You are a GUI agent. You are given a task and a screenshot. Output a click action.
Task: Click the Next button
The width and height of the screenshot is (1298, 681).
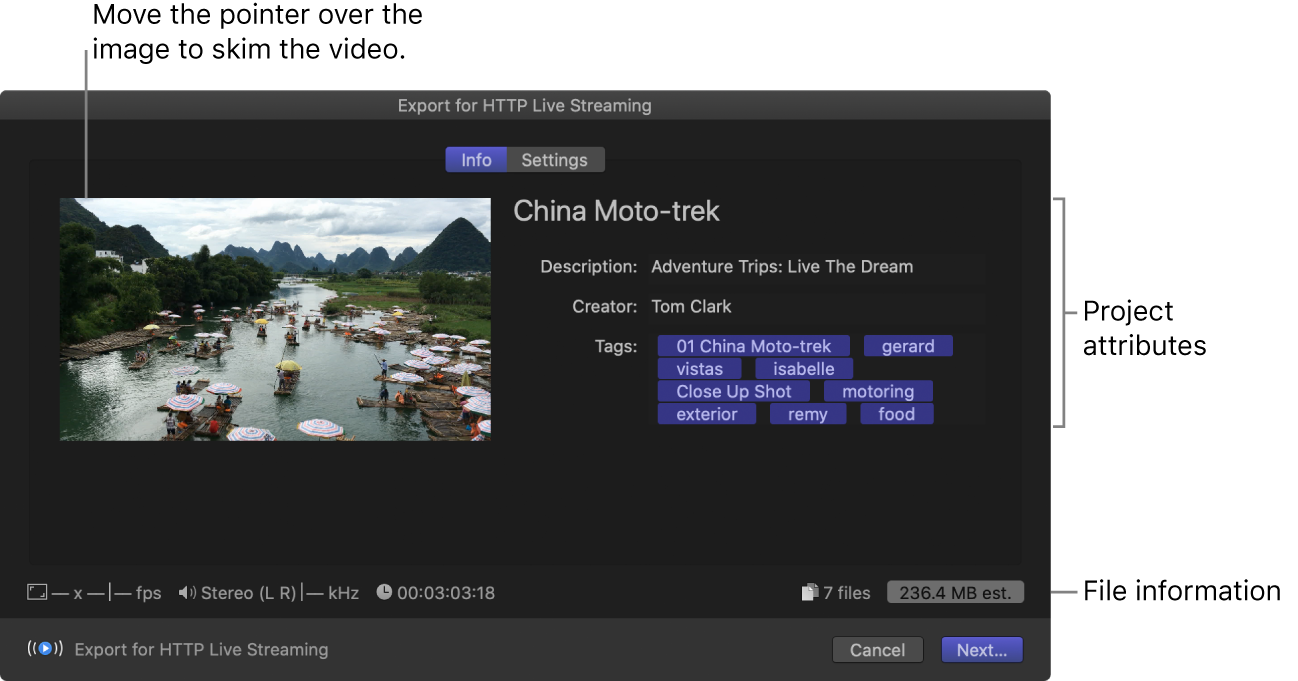click(x=982, y=649)
